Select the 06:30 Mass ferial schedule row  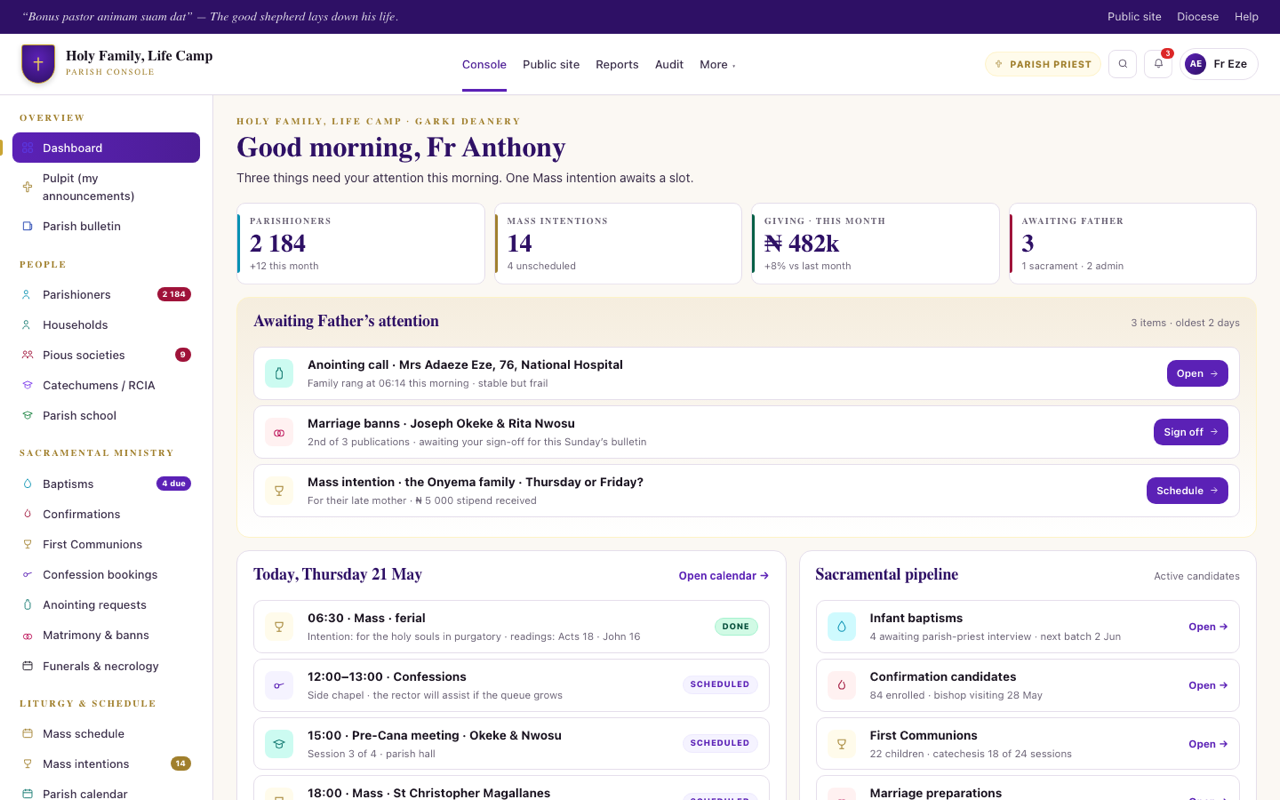click(x=512, y=627)
